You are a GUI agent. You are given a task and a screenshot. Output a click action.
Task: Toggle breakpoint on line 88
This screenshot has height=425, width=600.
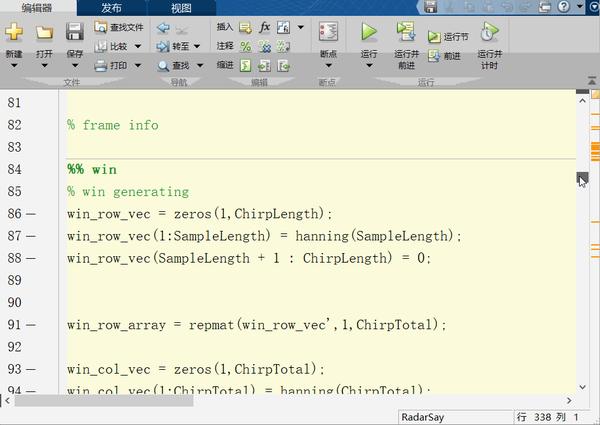(31, 259)
